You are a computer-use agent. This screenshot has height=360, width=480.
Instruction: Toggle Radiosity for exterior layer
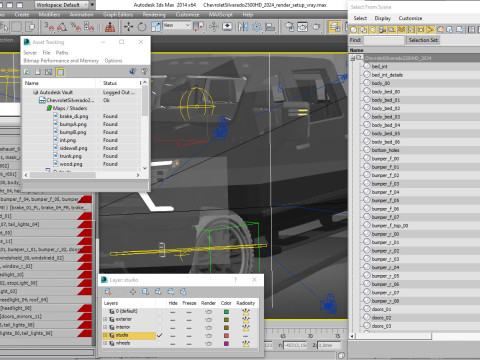pyautogui.click(x=246, y=320)
